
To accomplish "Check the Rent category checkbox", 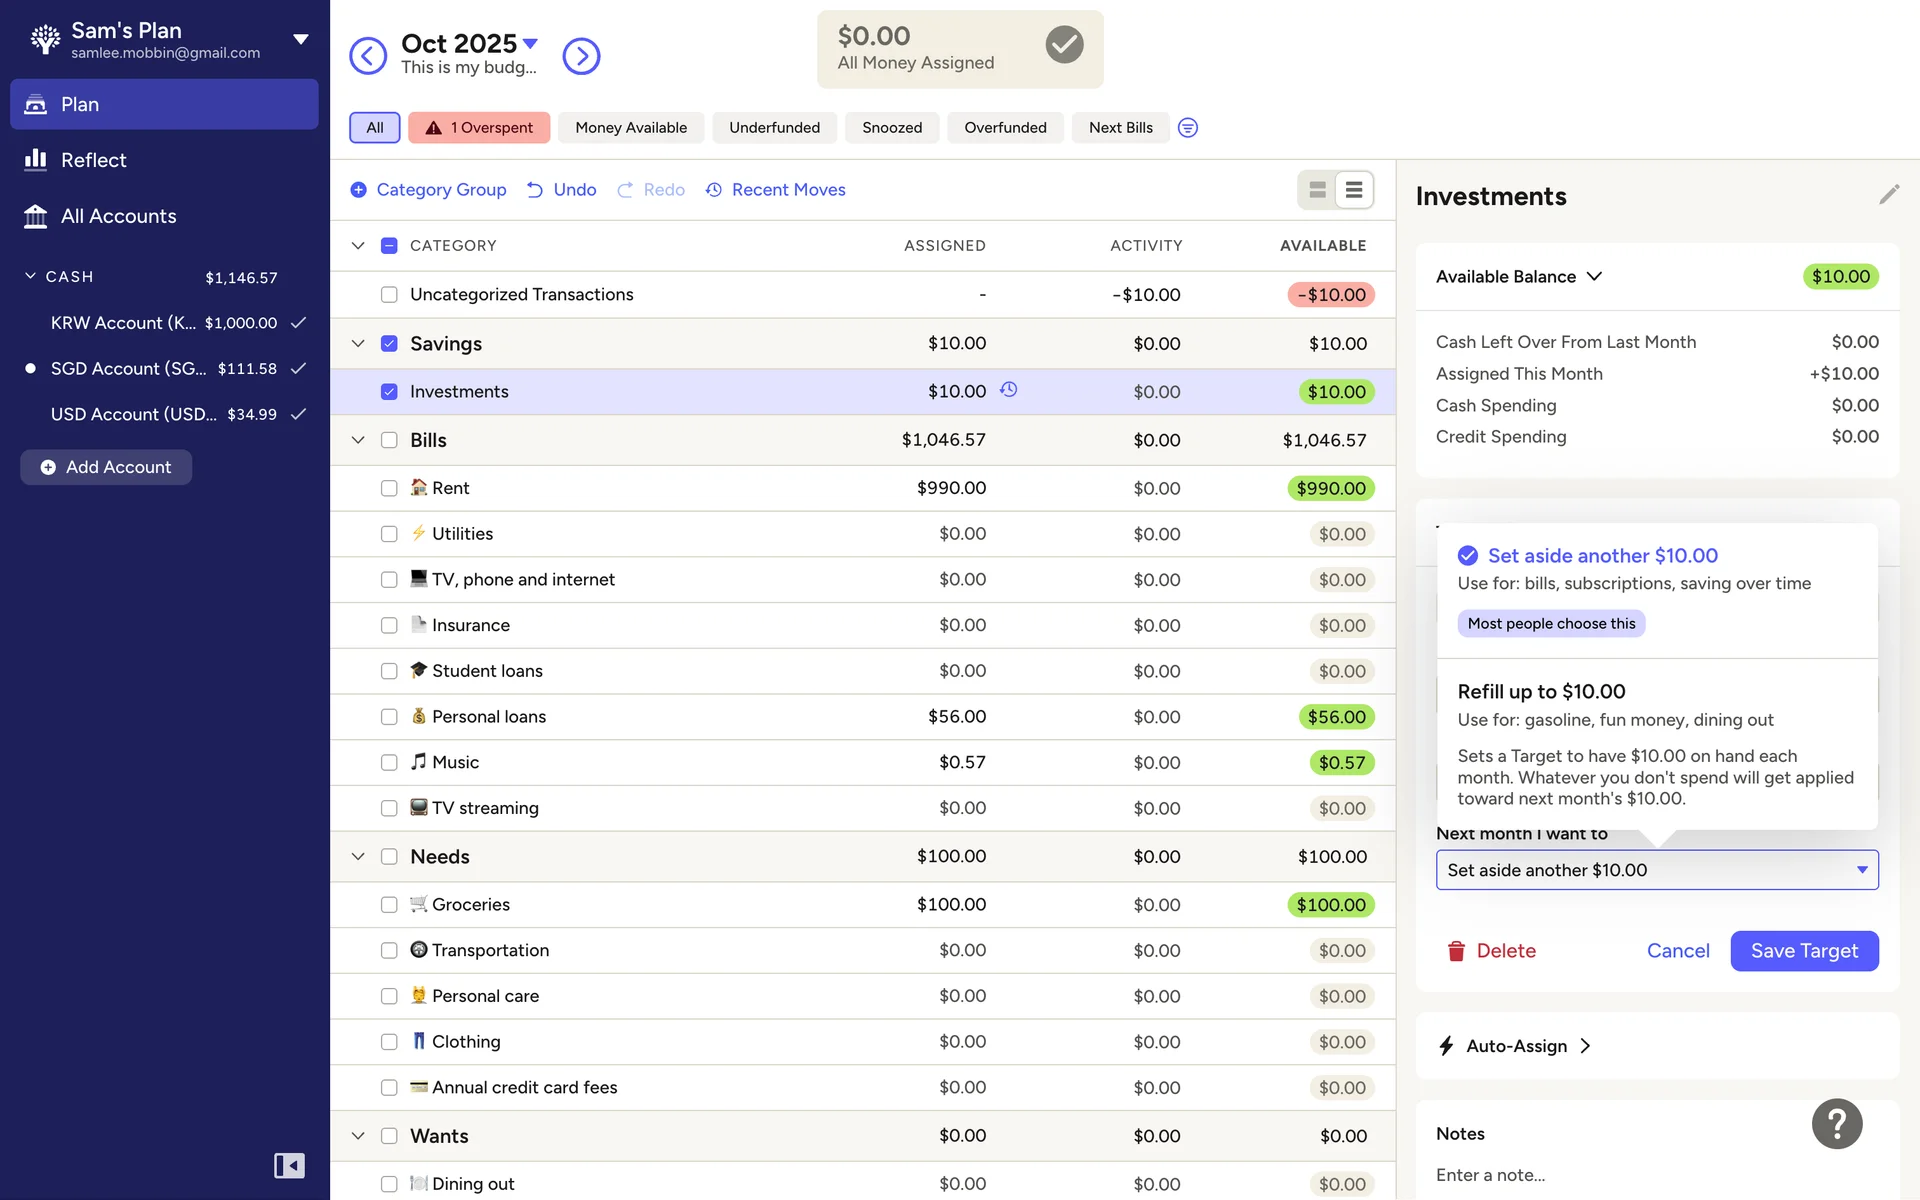I will (x=389, y=488).
